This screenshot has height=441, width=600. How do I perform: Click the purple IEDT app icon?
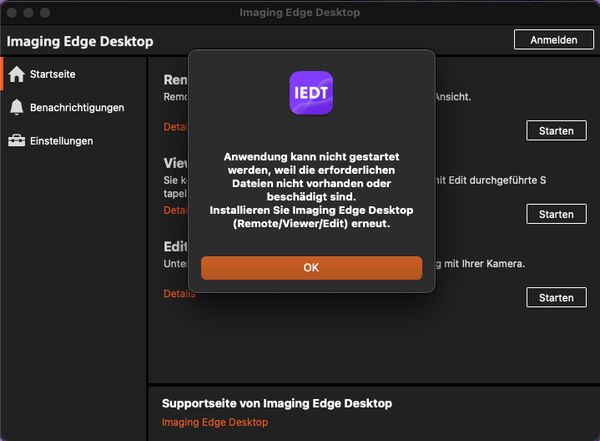310,92
